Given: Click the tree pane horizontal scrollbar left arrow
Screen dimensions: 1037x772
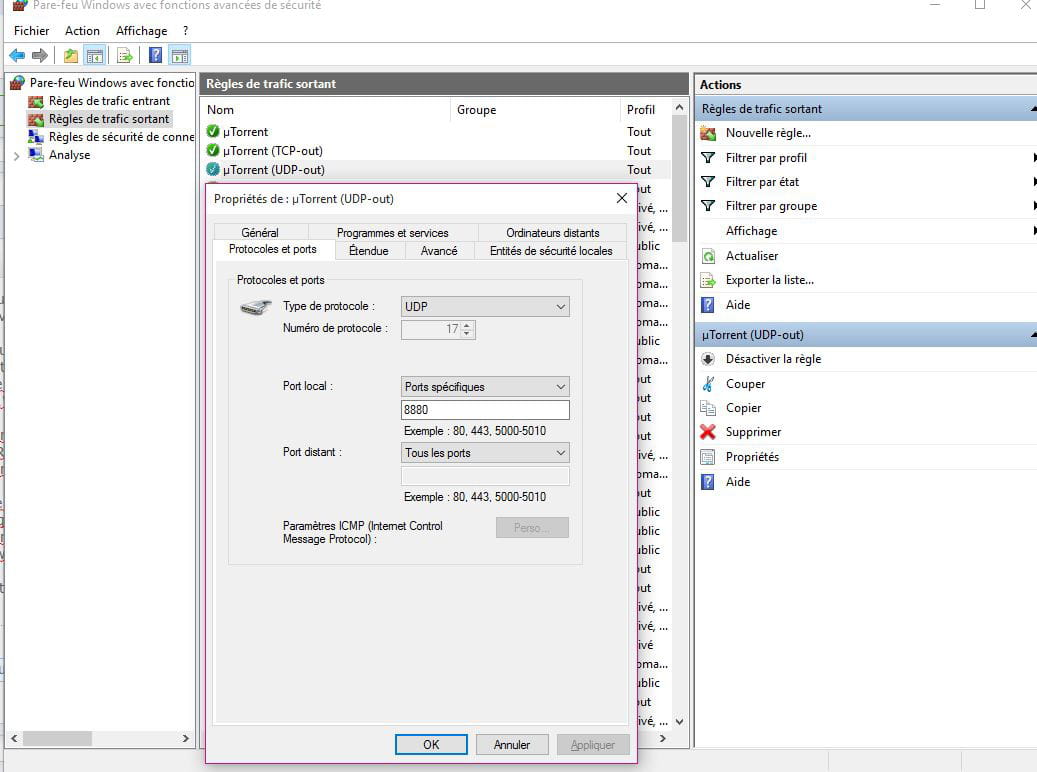Looking at the screenshot, I should point(14,738).
